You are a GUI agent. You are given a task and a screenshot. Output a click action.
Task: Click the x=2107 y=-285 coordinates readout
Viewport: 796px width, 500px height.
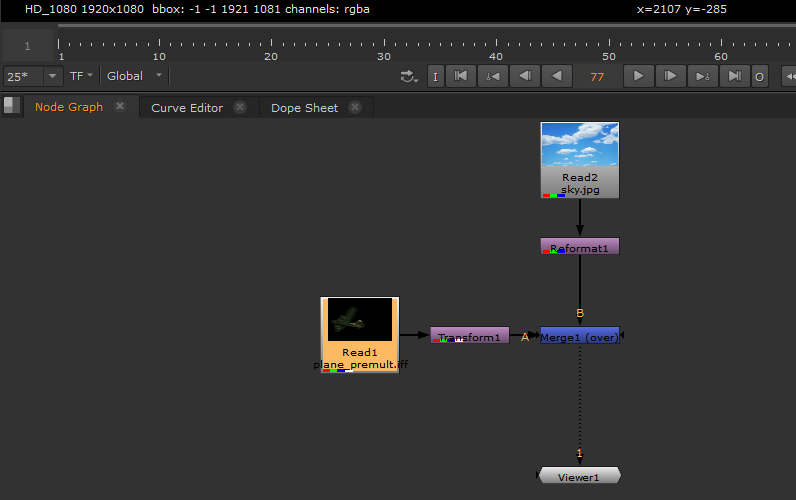point(682,9)
